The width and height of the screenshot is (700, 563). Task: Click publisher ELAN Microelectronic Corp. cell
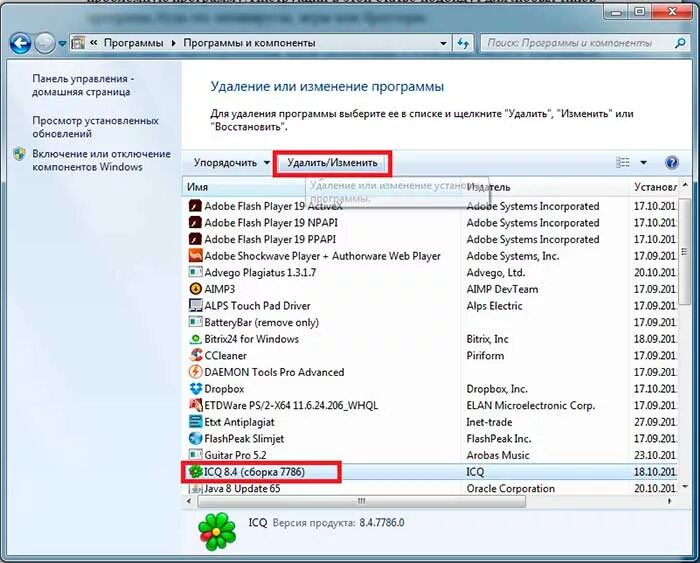click(530, 405)
